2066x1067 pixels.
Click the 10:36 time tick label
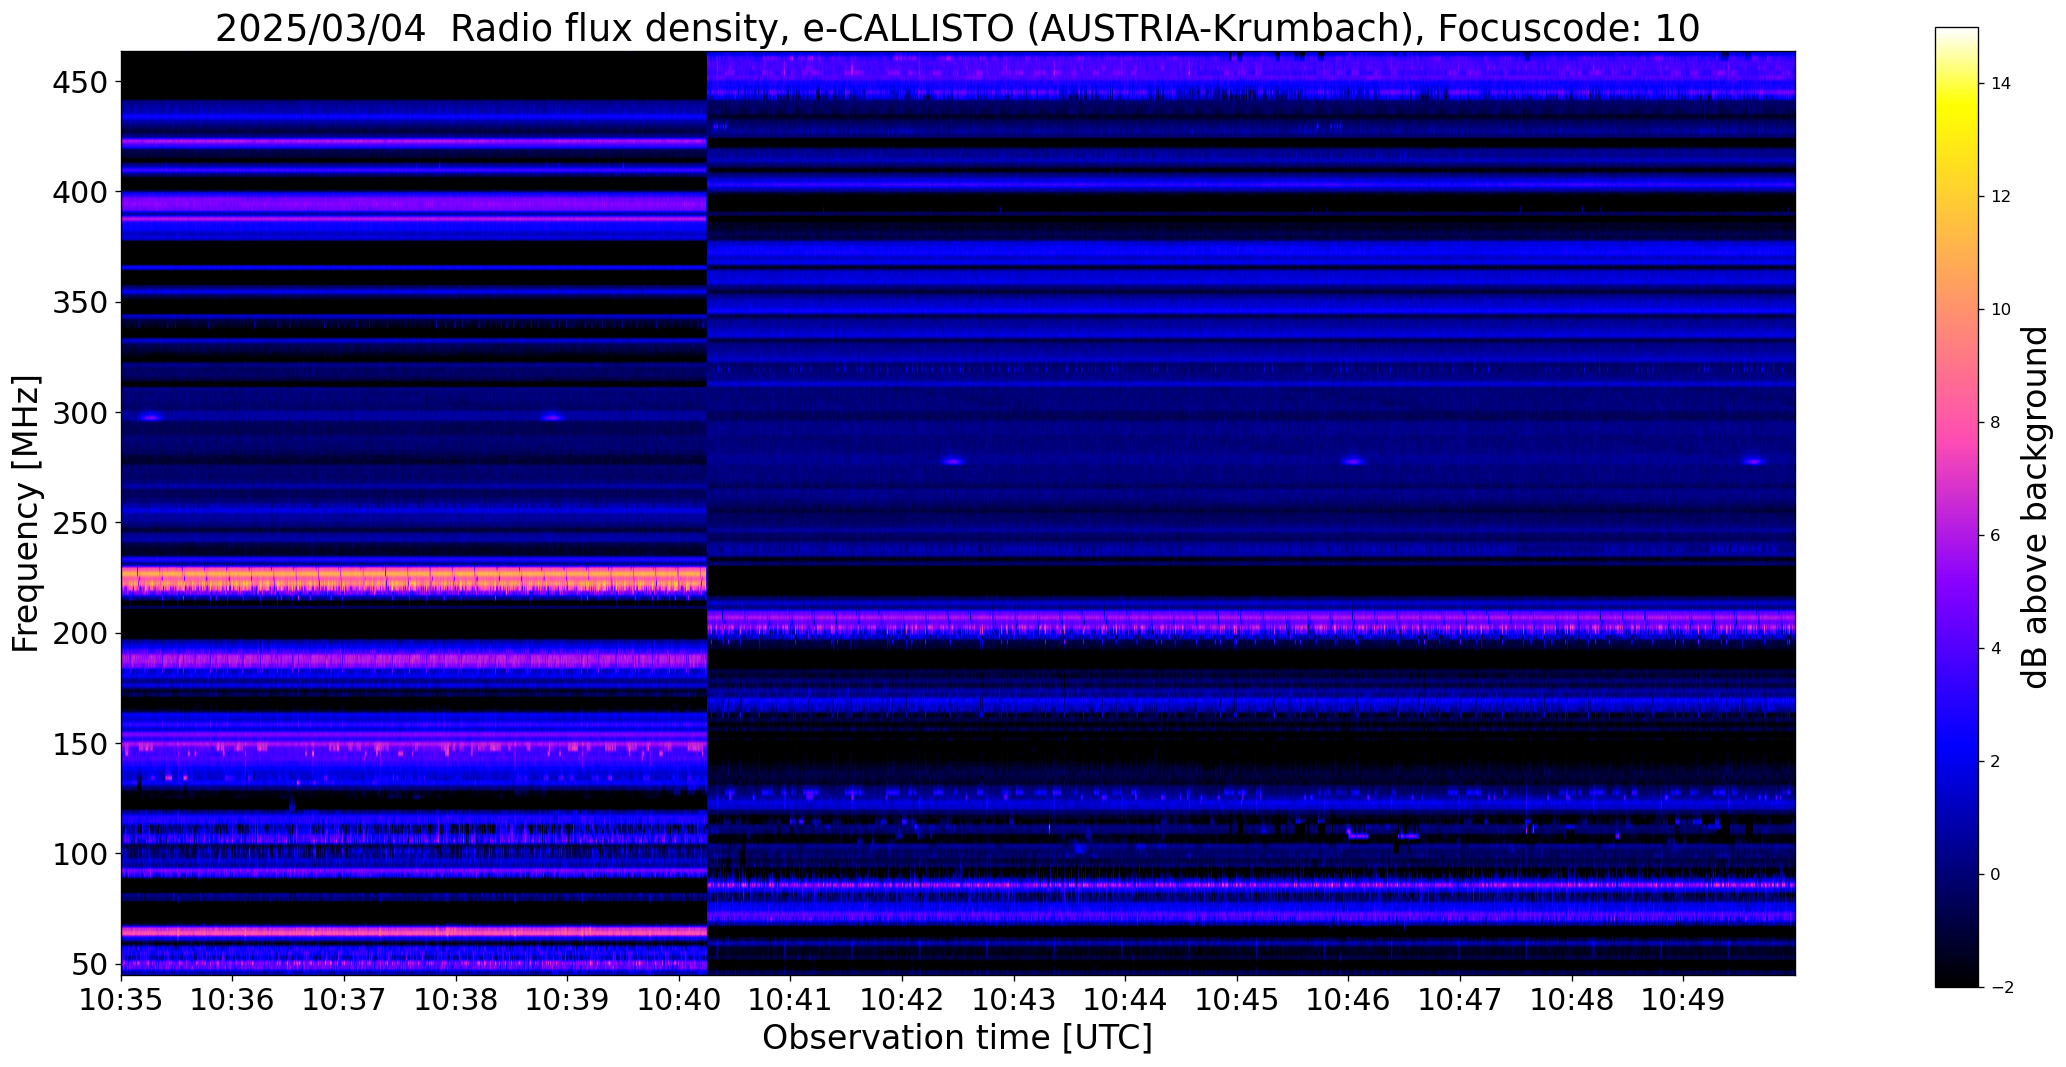point(233,1000)
